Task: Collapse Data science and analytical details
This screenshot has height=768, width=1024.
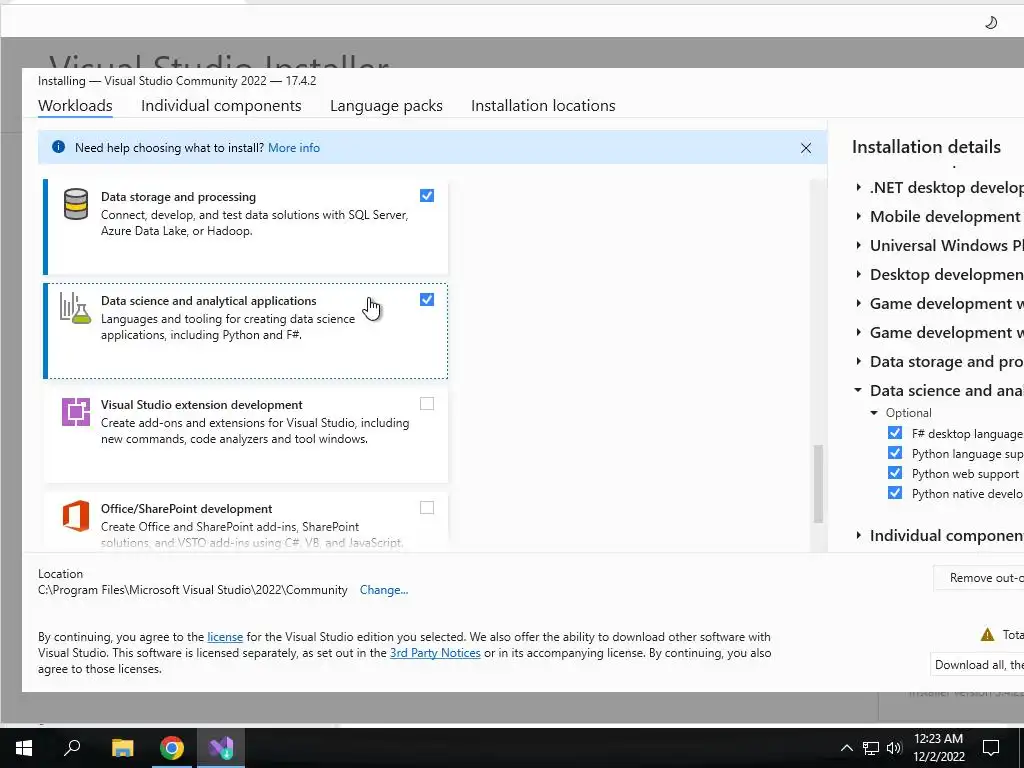Action: point(858,390)
